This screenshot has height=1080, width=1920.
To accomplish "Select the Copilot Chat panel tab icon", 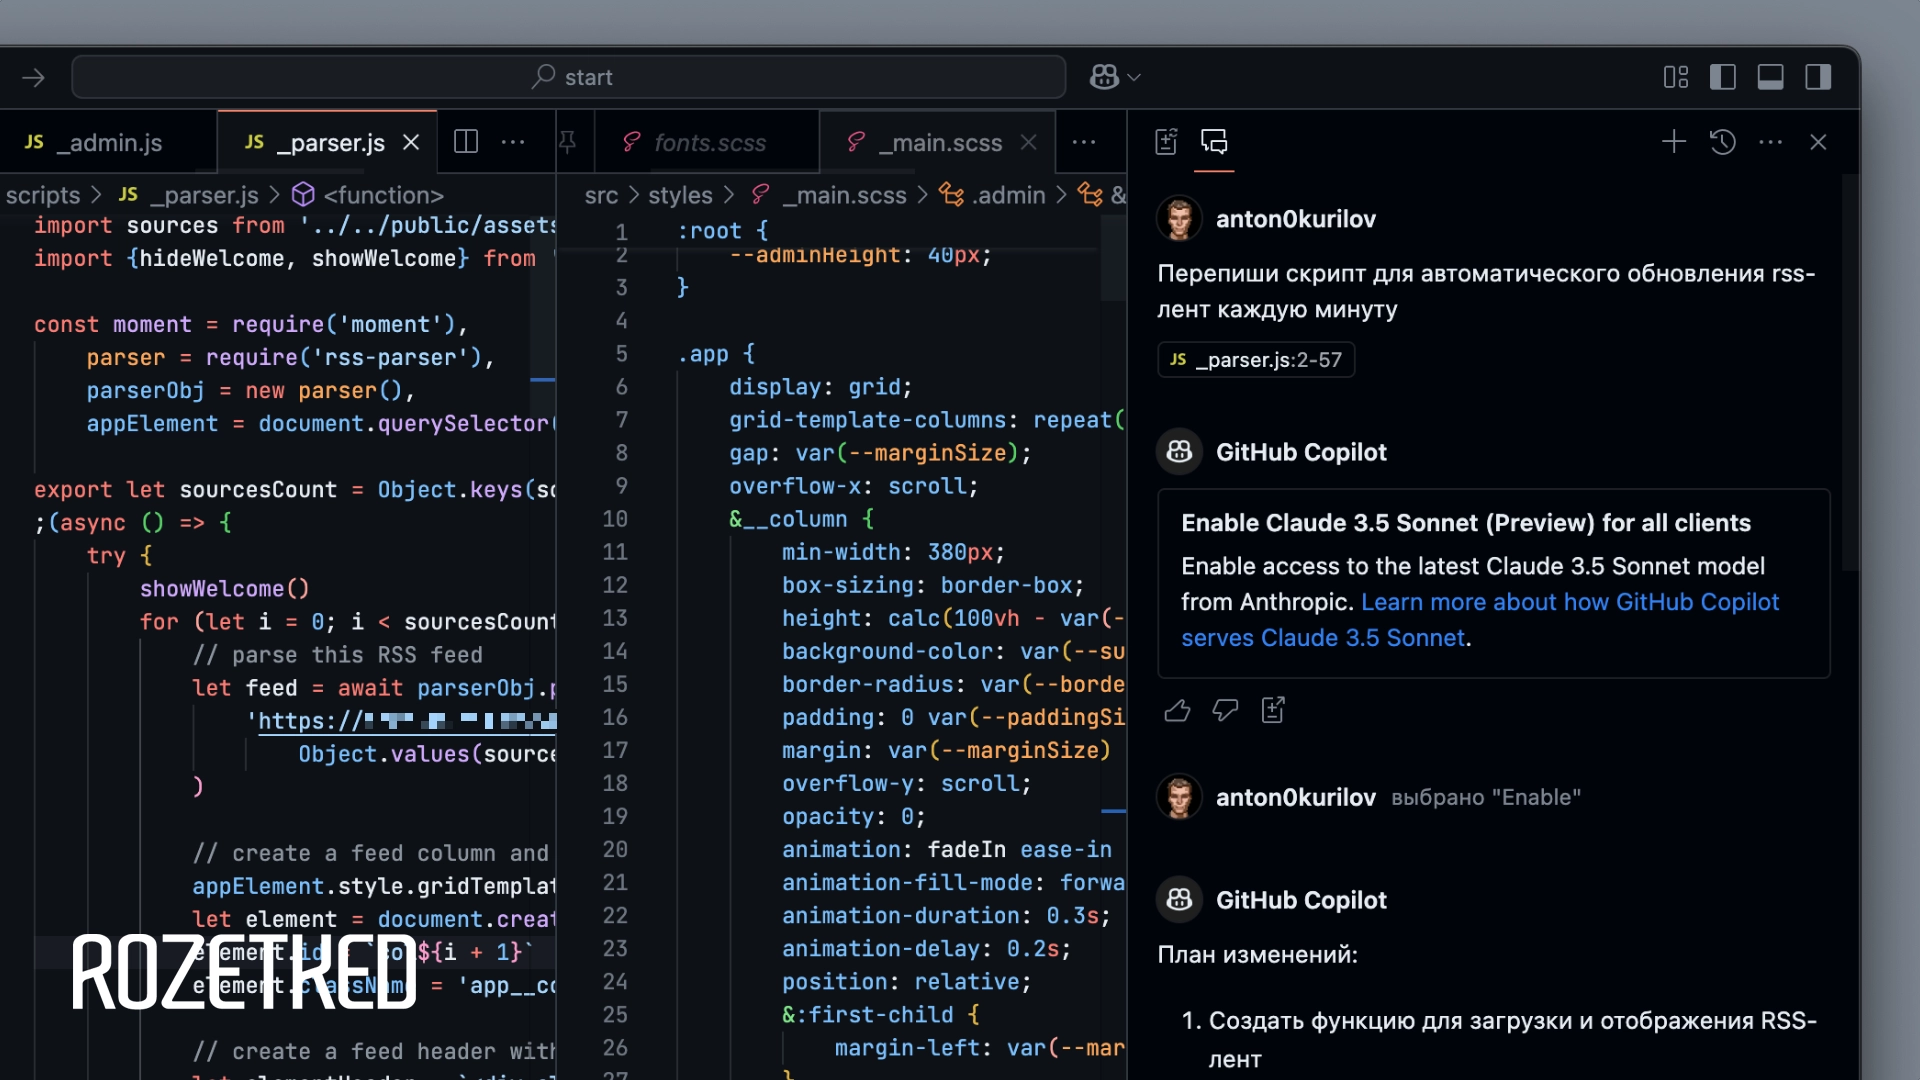I will pos(1214,142).
